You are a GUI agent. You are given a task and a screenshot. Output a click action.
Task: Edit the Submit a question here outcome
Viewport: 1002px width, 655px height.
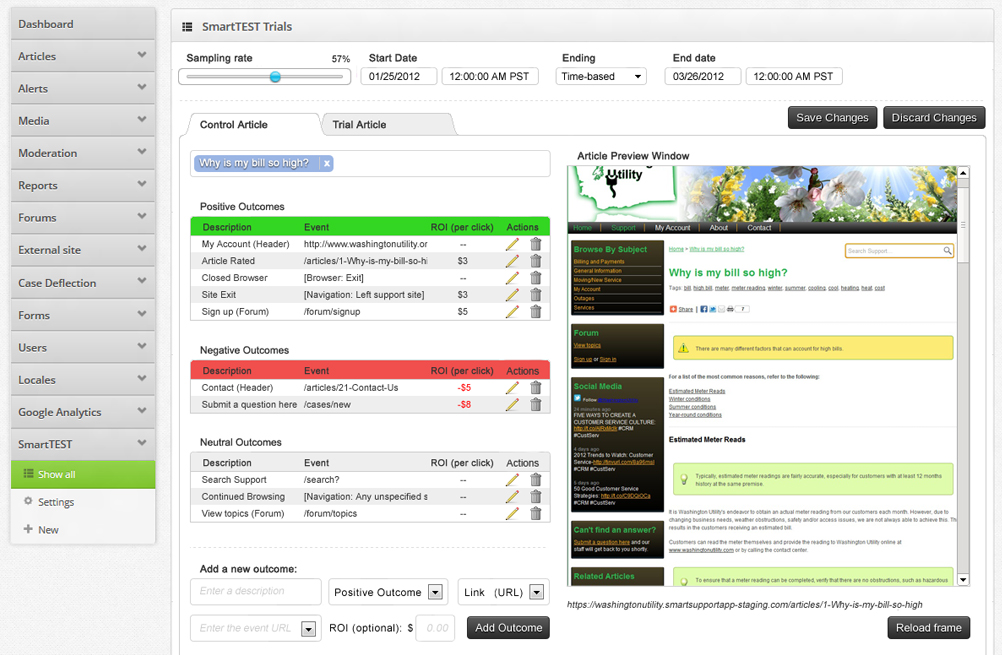click(x=512, y=404)
